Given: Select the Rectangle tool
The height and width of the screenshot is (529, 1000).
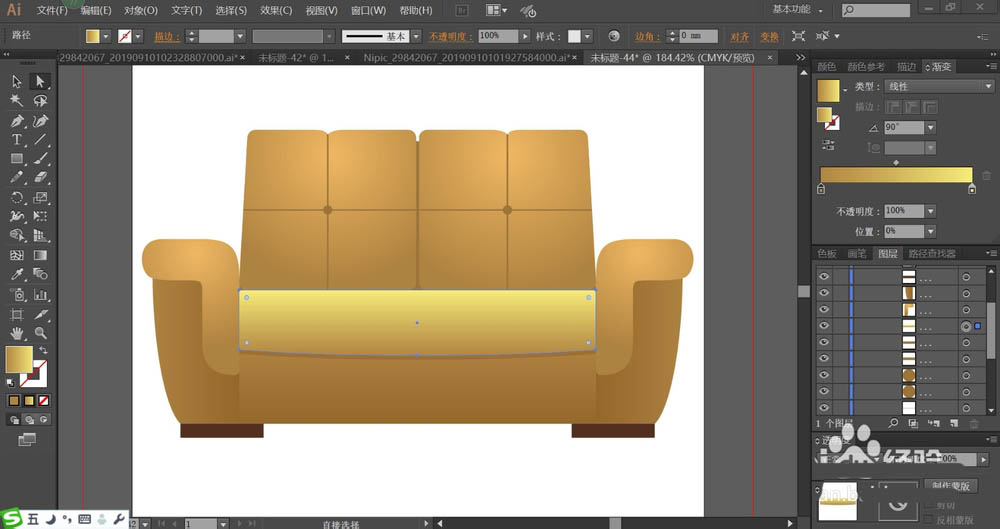Looking at the screenshot, I should 17,158.
